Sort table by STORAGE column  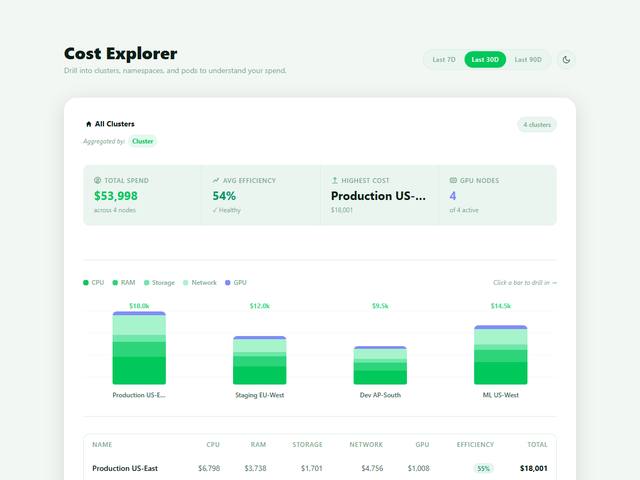307,444
